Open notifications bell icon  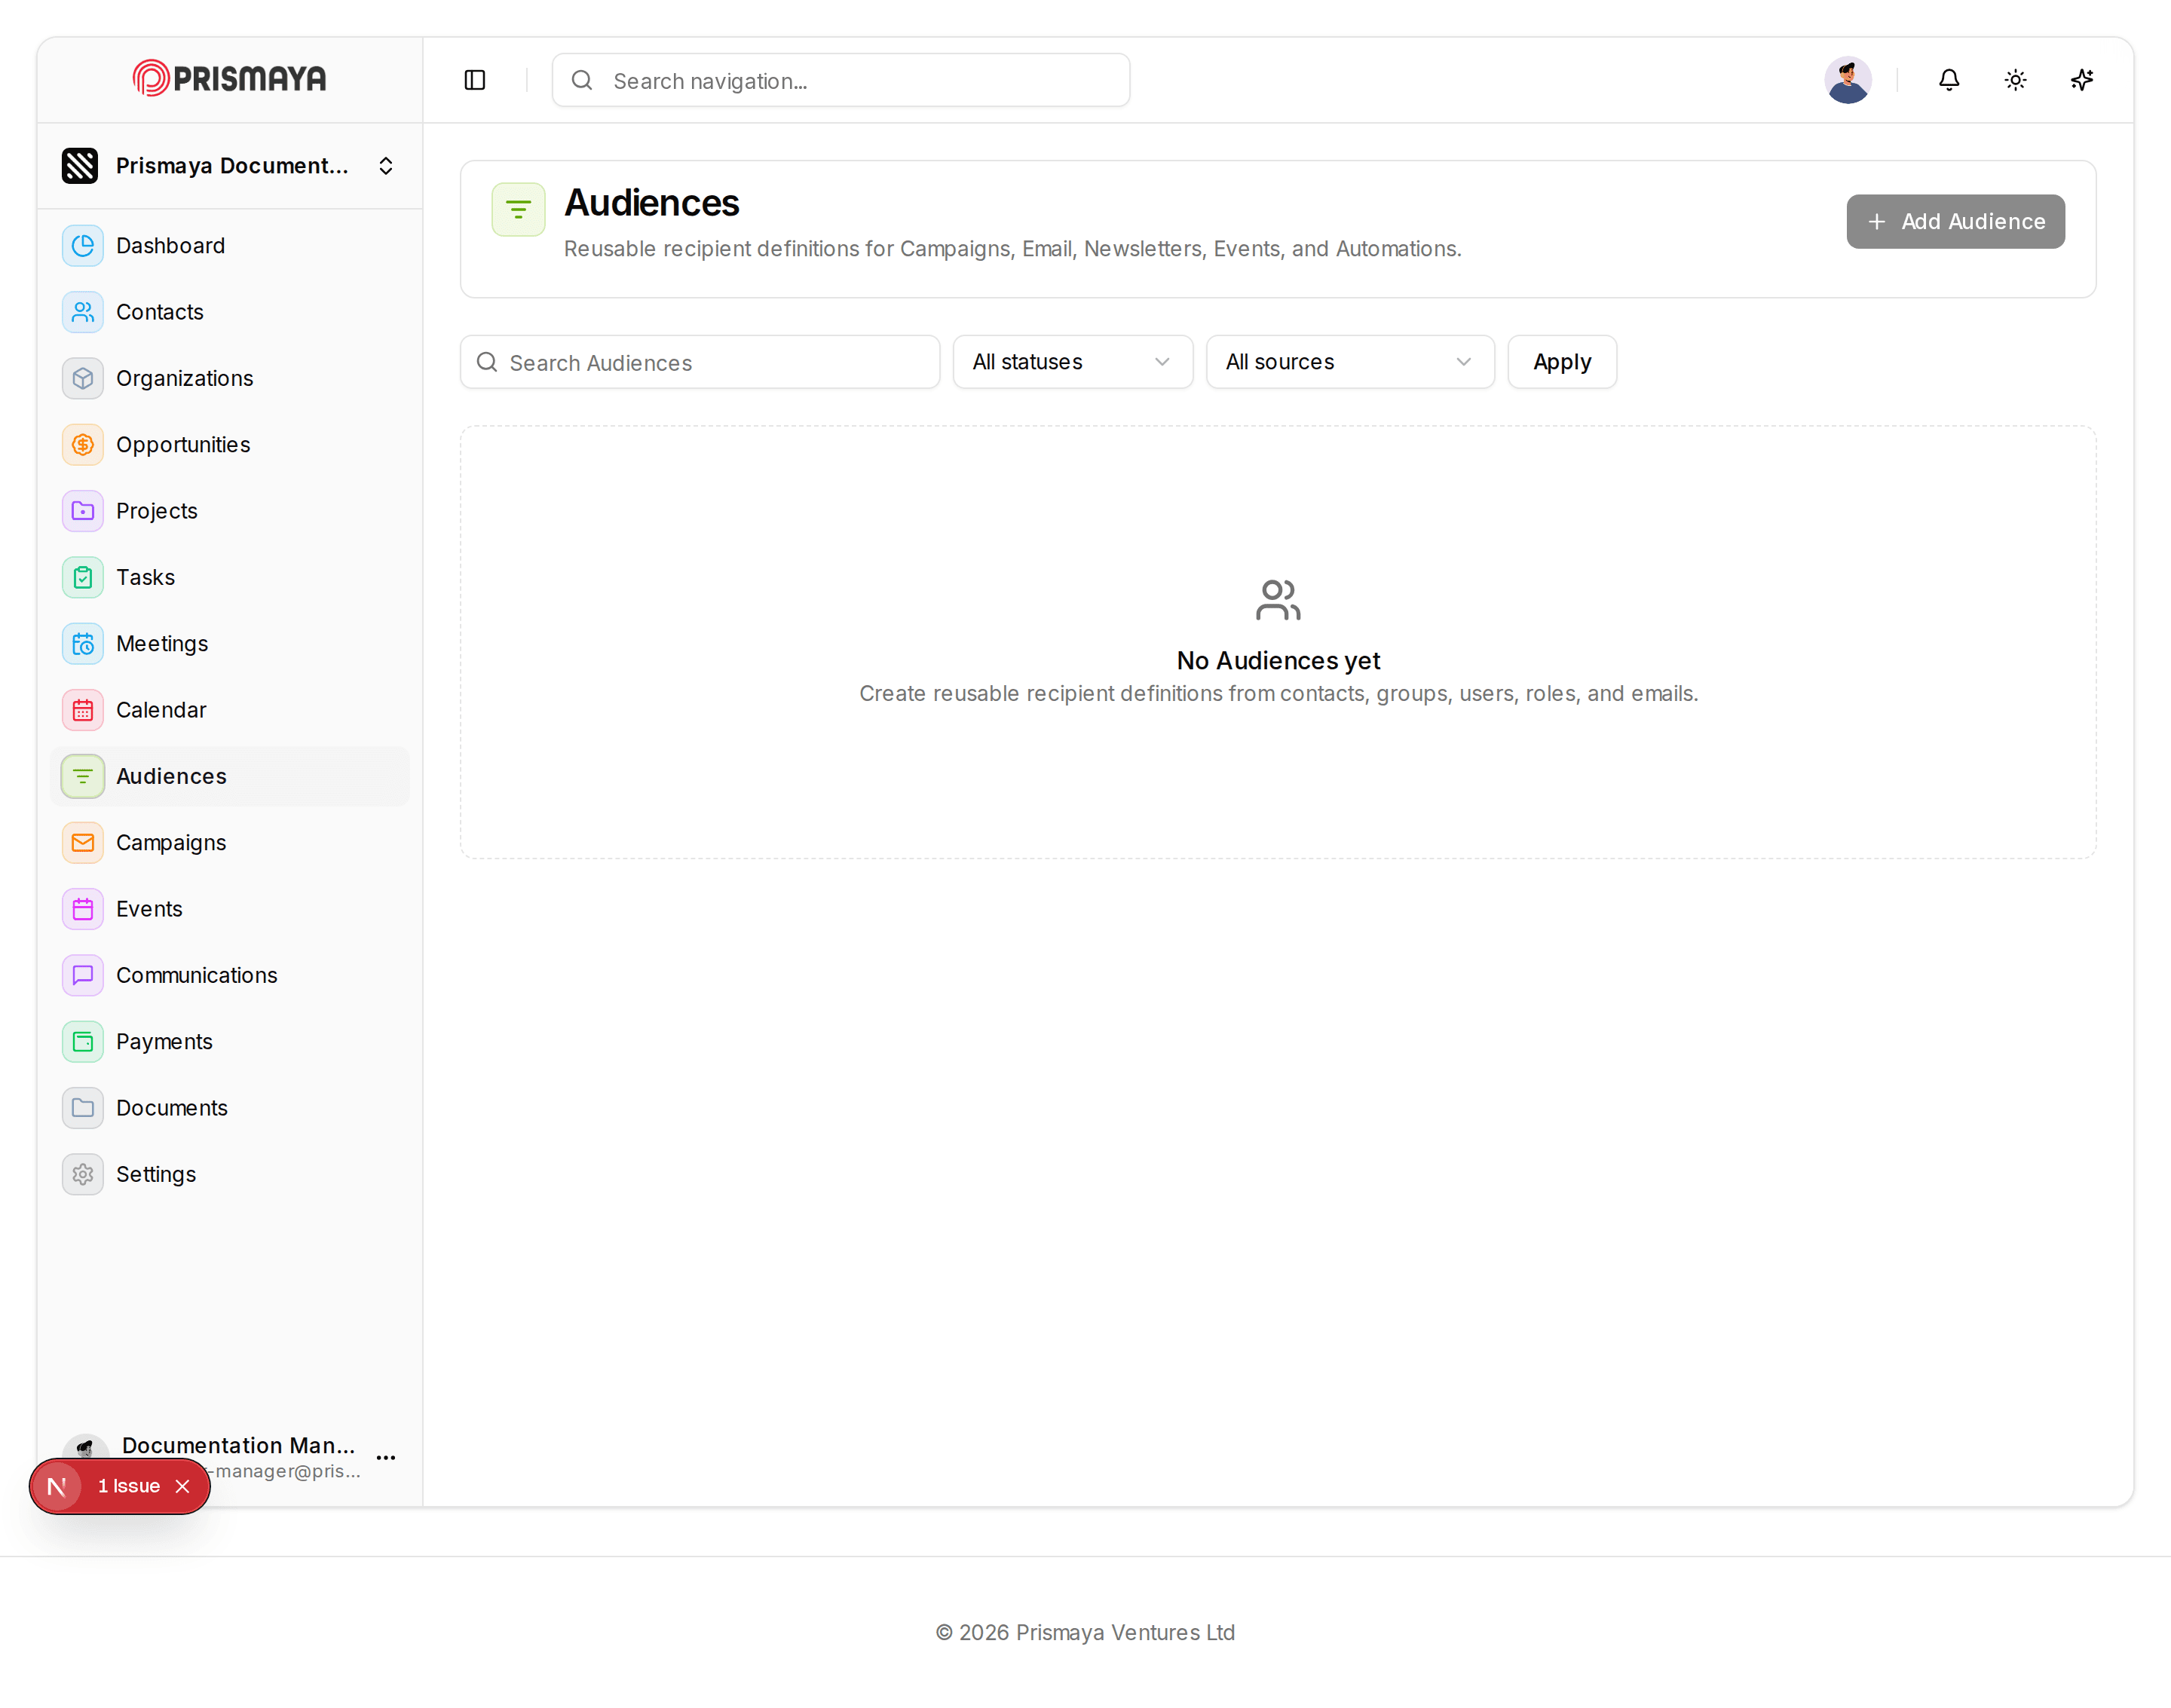(1949, 80)
